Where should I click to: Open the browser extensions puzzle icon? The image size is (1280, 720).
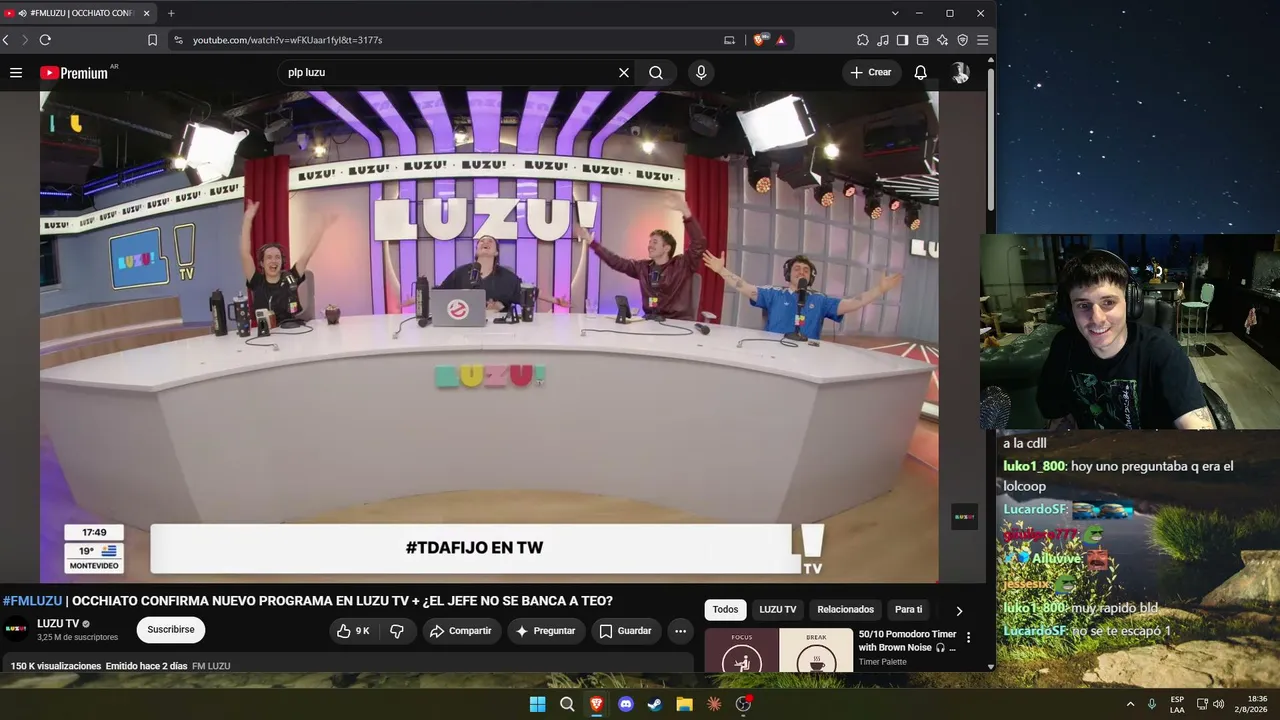tap(863, 40)
